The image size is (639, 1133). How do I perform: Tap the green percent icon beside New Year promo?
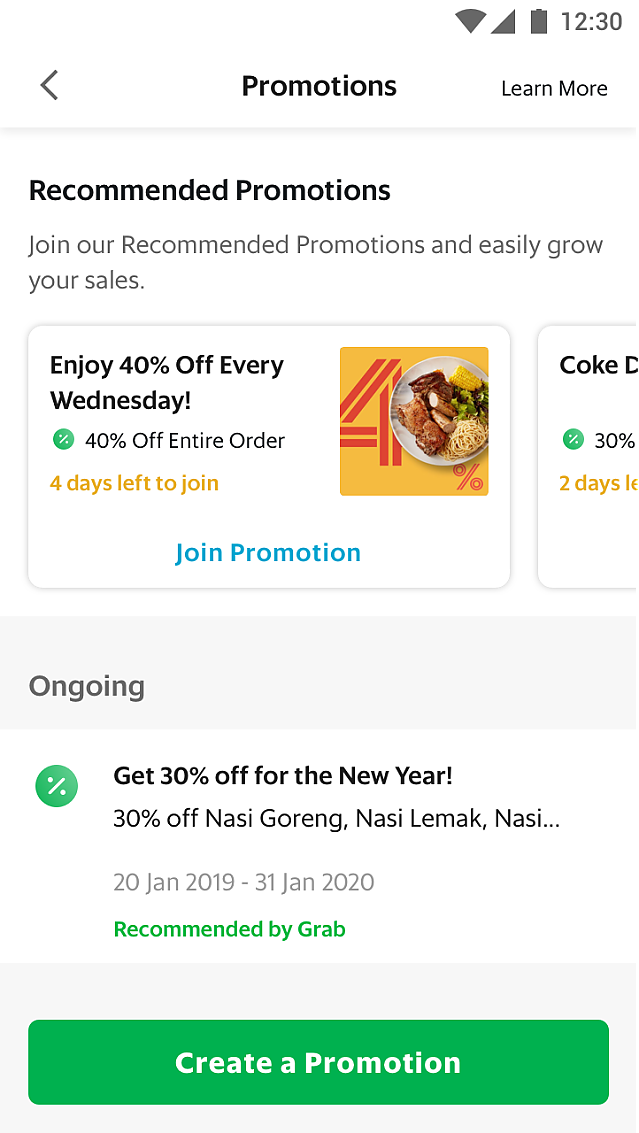point(57,786)
